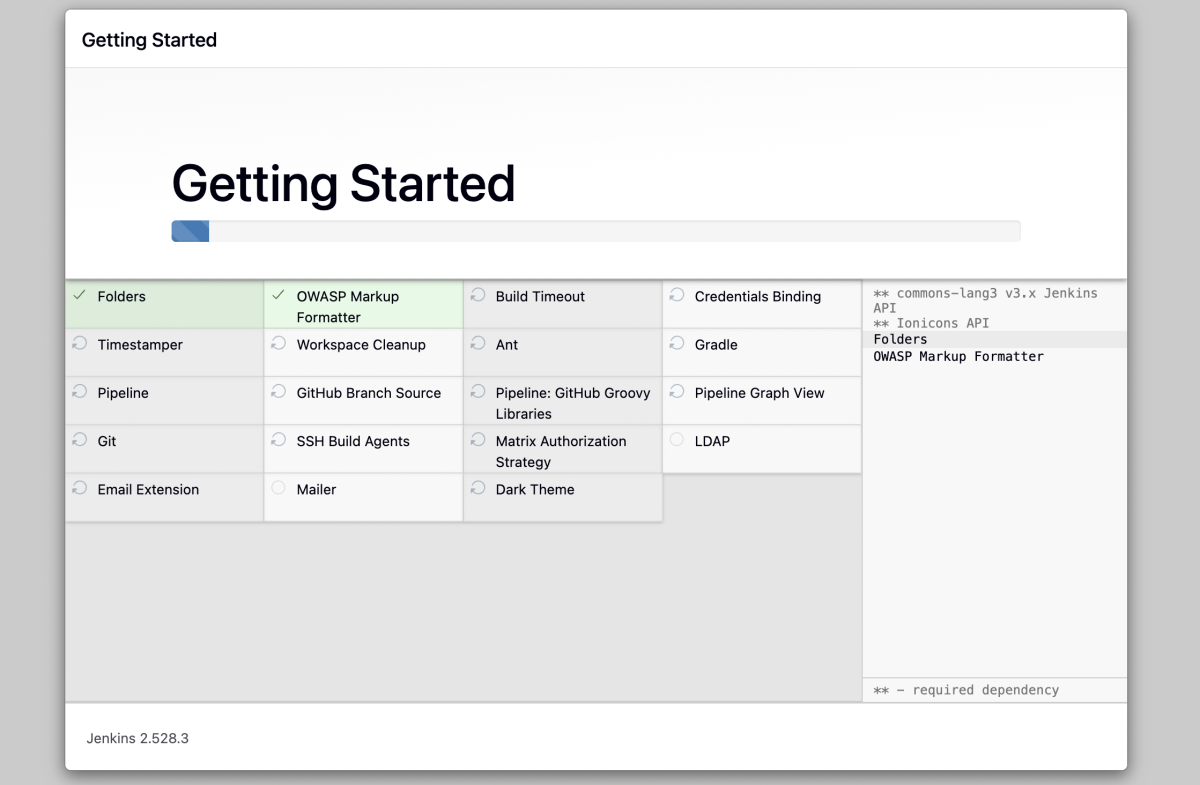
Task: Select Folders entry in install log
Action: tap(900, 340)
